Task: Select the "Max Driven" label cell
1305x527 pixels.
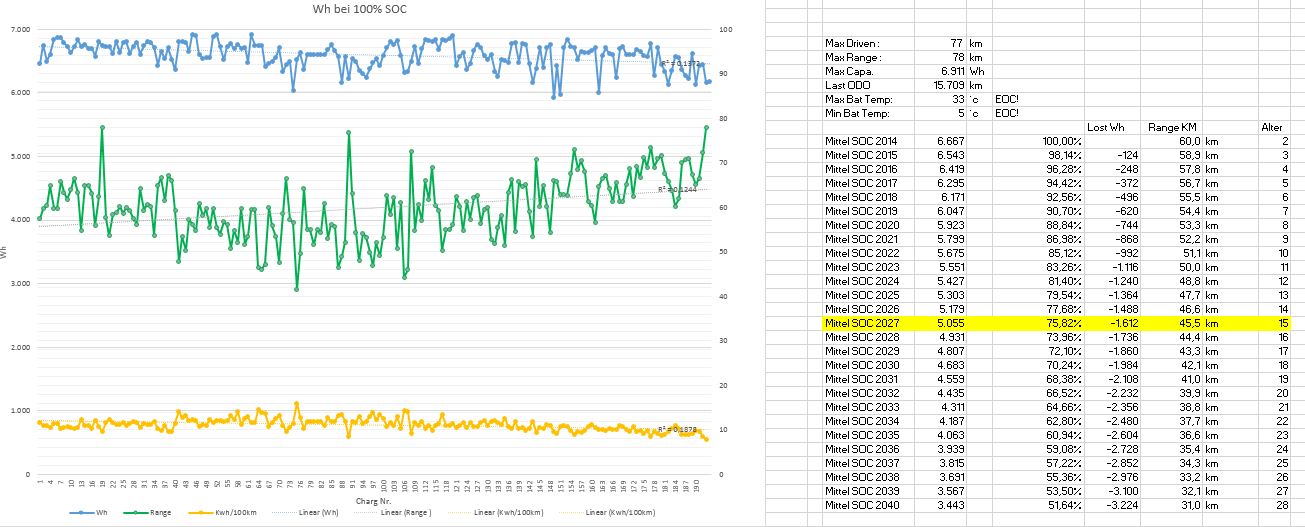Action: pyautogui.click(x=853, y=44)
